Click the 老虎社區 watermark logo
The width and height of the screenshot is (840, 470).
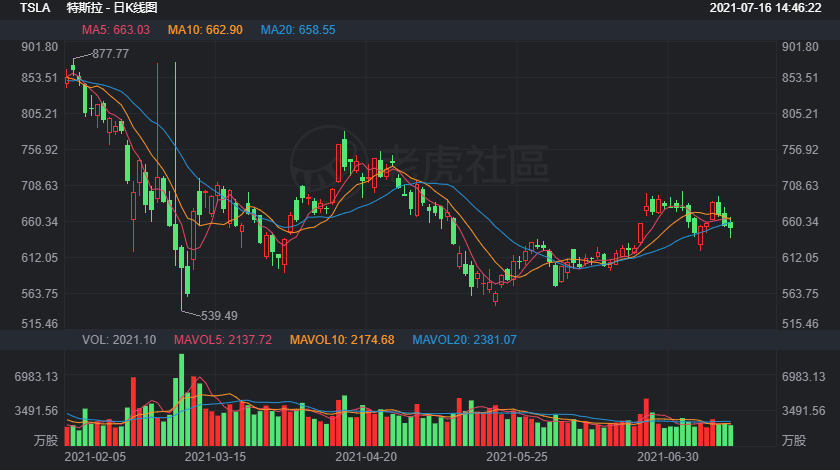click(x=419, y=163)
